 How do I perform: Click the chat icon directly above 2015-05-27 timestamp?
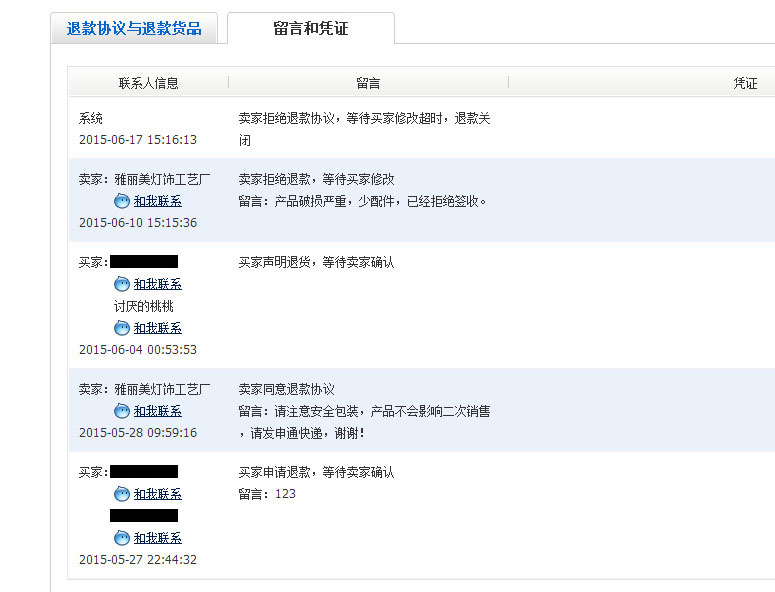point(122,538)
